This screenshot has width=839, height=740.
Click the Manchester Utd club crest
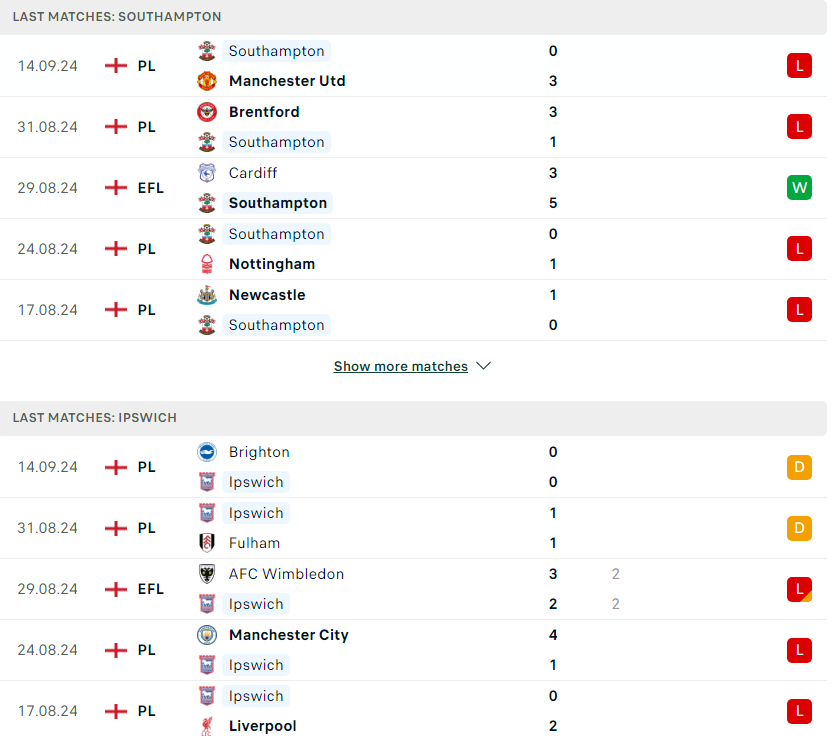[207, 81]
